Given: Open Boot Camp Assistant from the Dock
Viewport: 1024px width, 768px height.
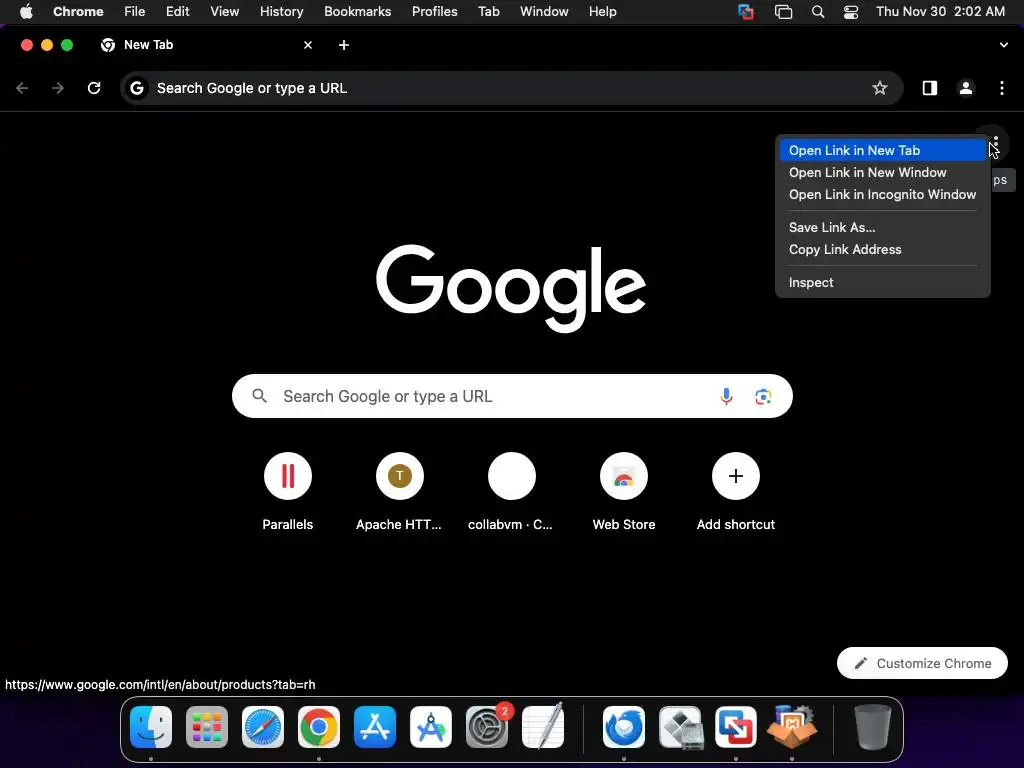Looking at the screenshot, I should pyautogui.click(x=680, y=727).
